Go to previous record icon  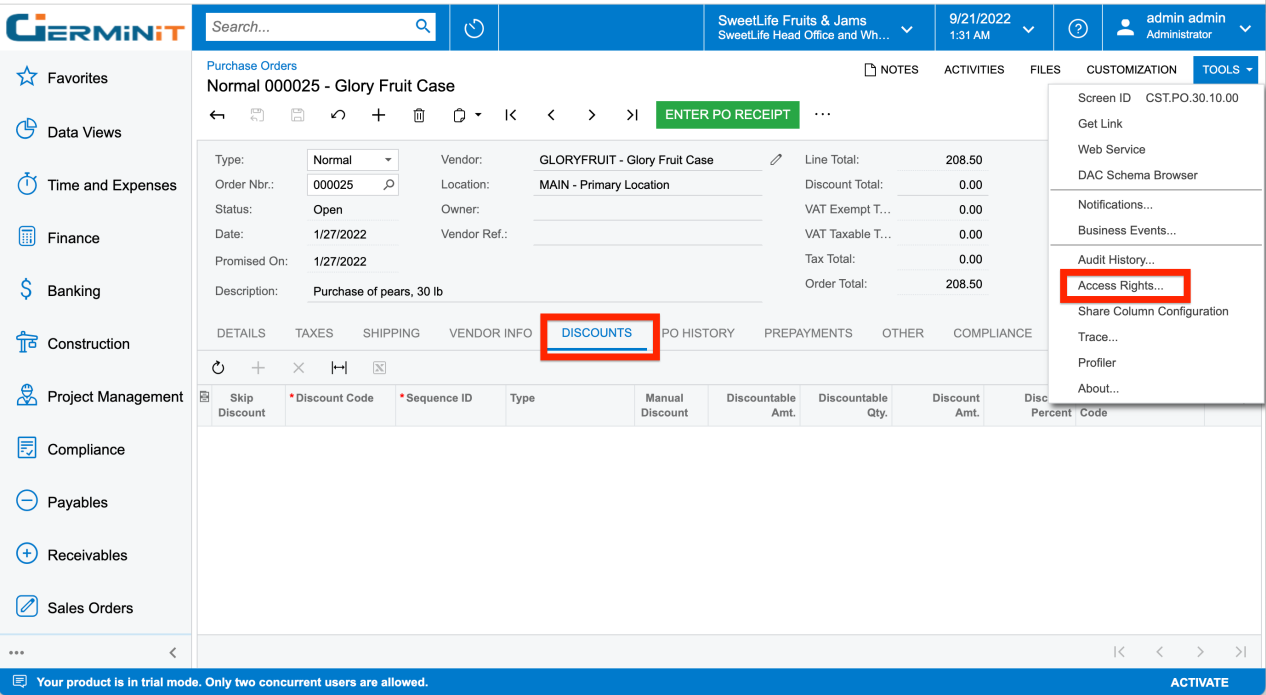[x=551, y=115]
